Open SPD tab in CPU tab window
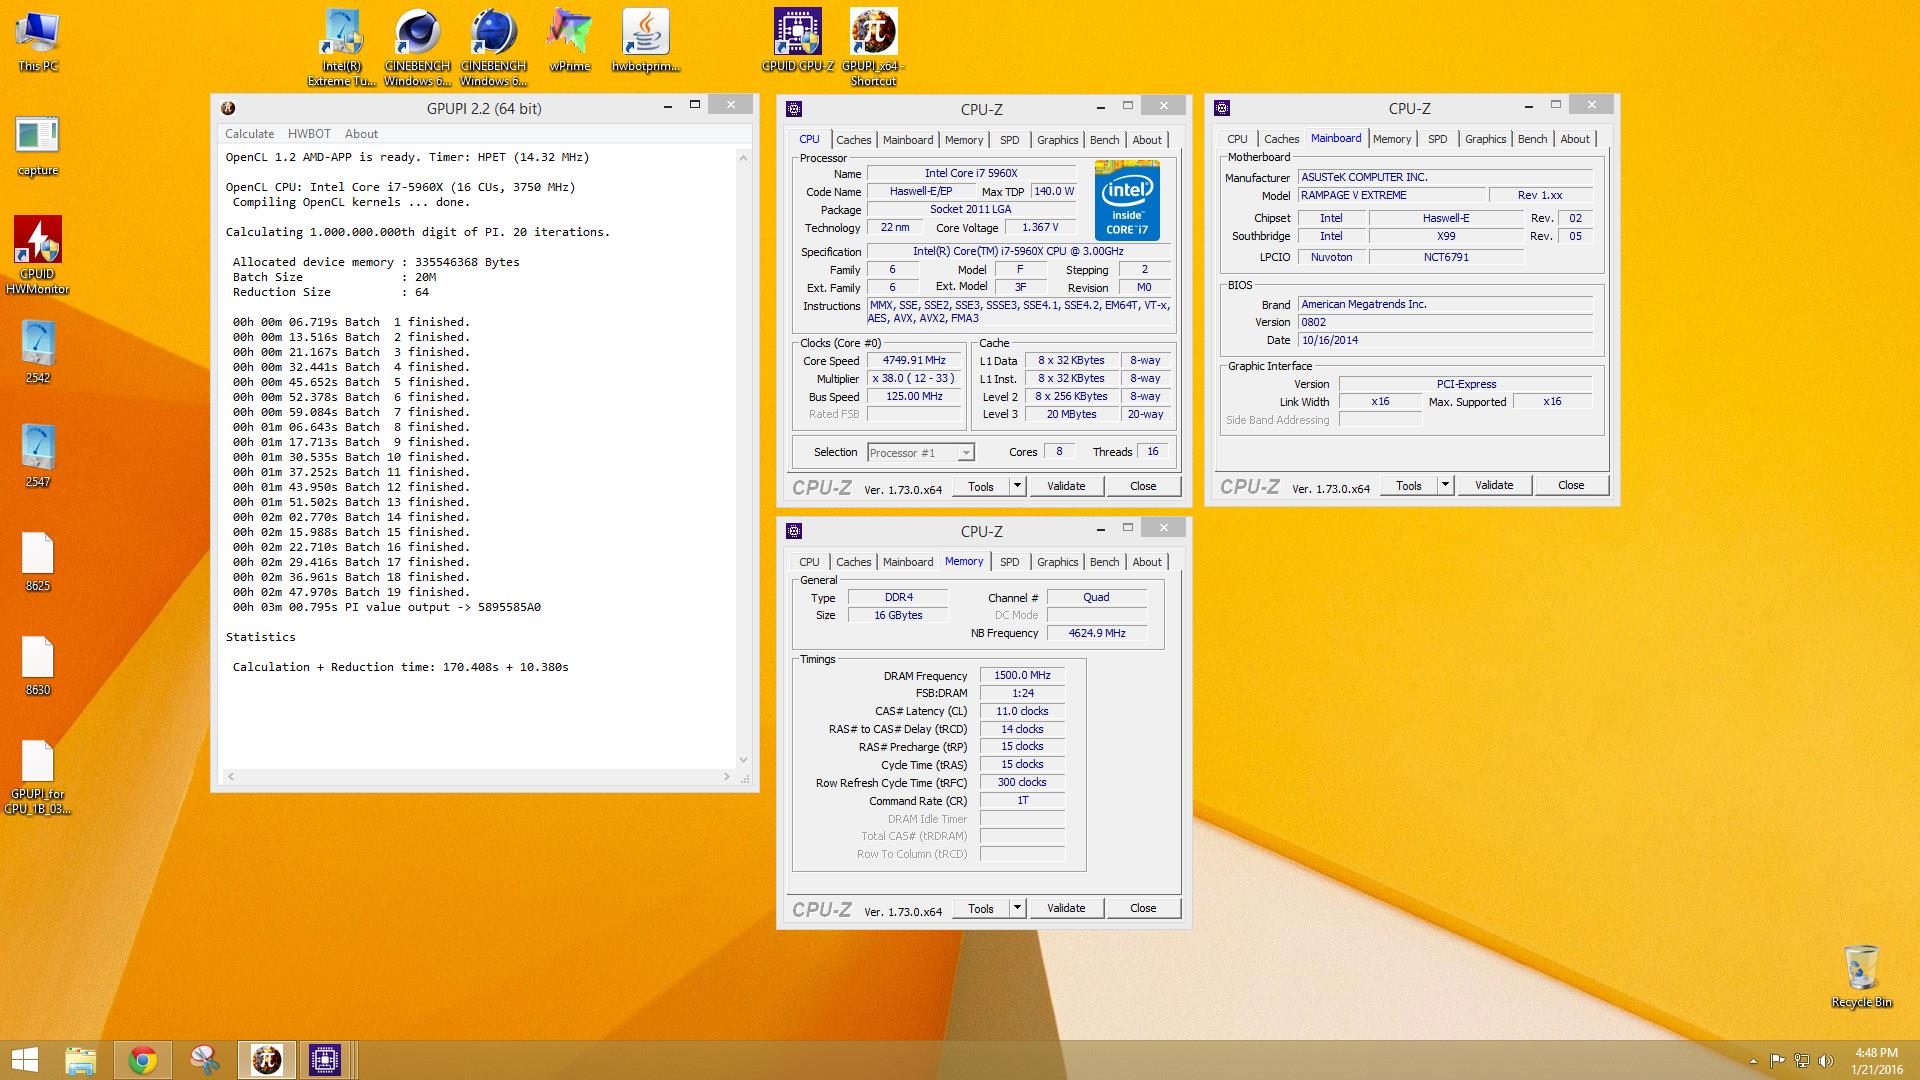The width and height of the screenshot is (1920, 1080). [x=1010, y=140]
